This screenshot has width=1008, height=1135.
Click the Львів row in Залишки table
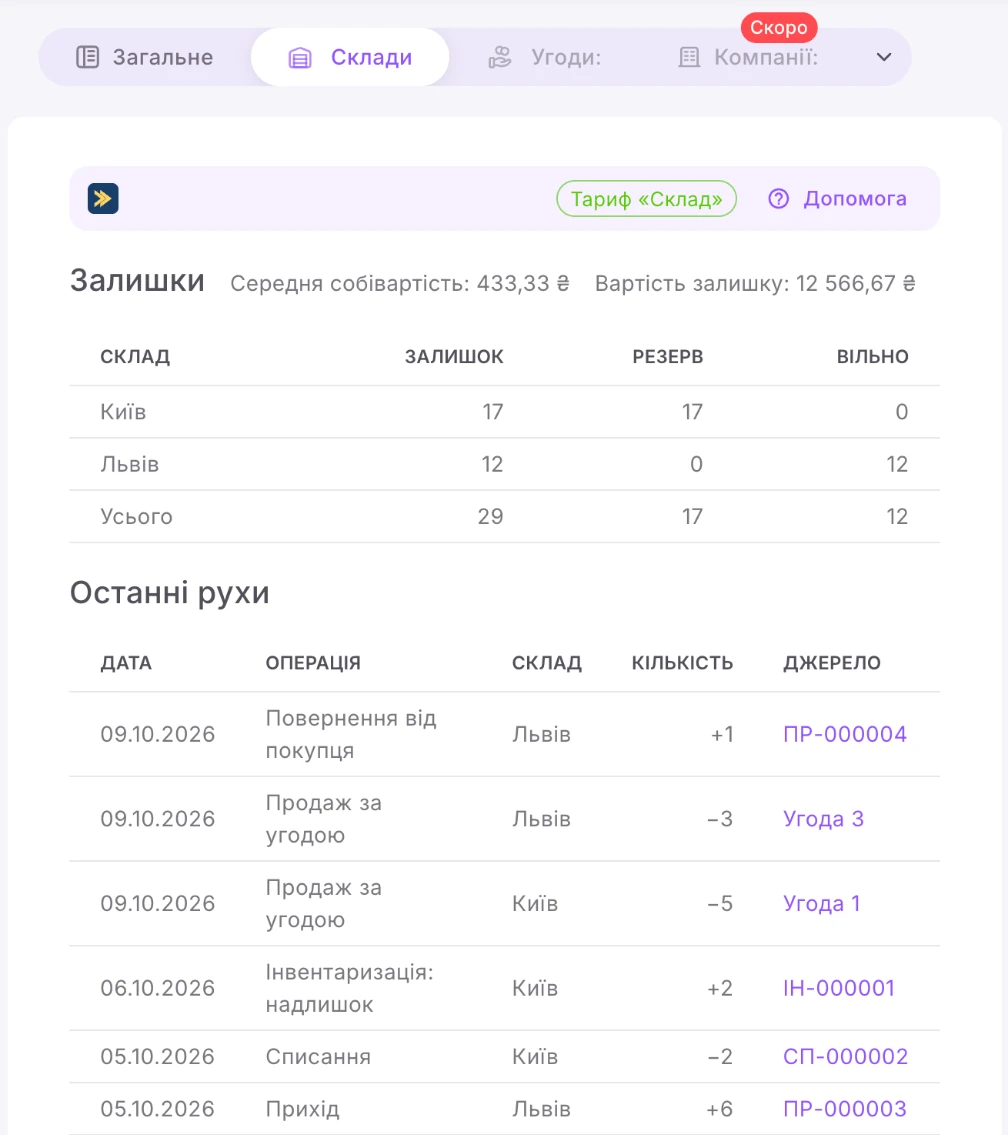tap(504, 464)
